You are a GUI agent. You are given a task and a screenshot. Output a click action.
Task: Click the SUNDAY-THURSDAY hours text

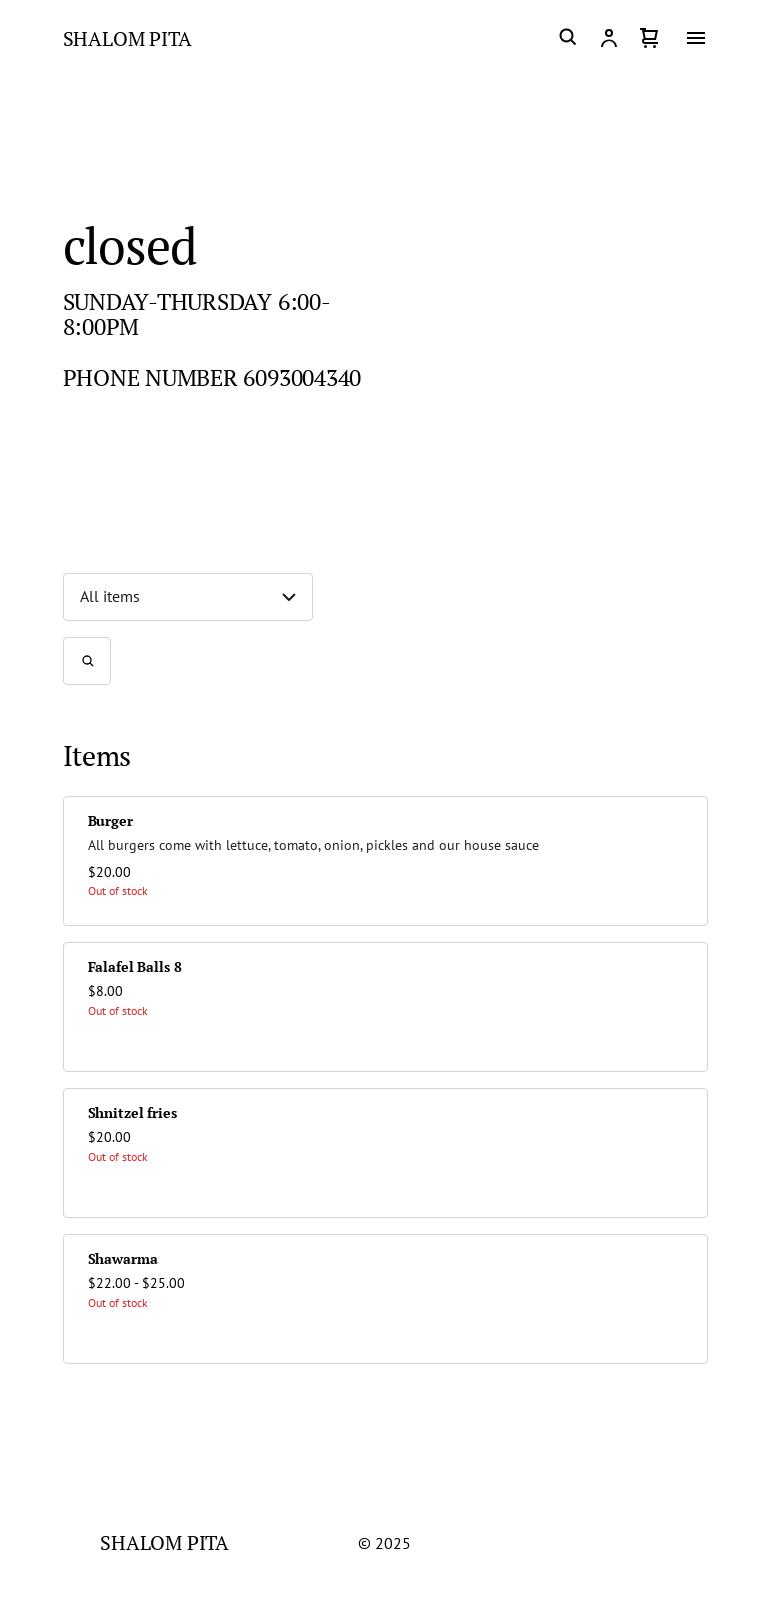(197, 314)
